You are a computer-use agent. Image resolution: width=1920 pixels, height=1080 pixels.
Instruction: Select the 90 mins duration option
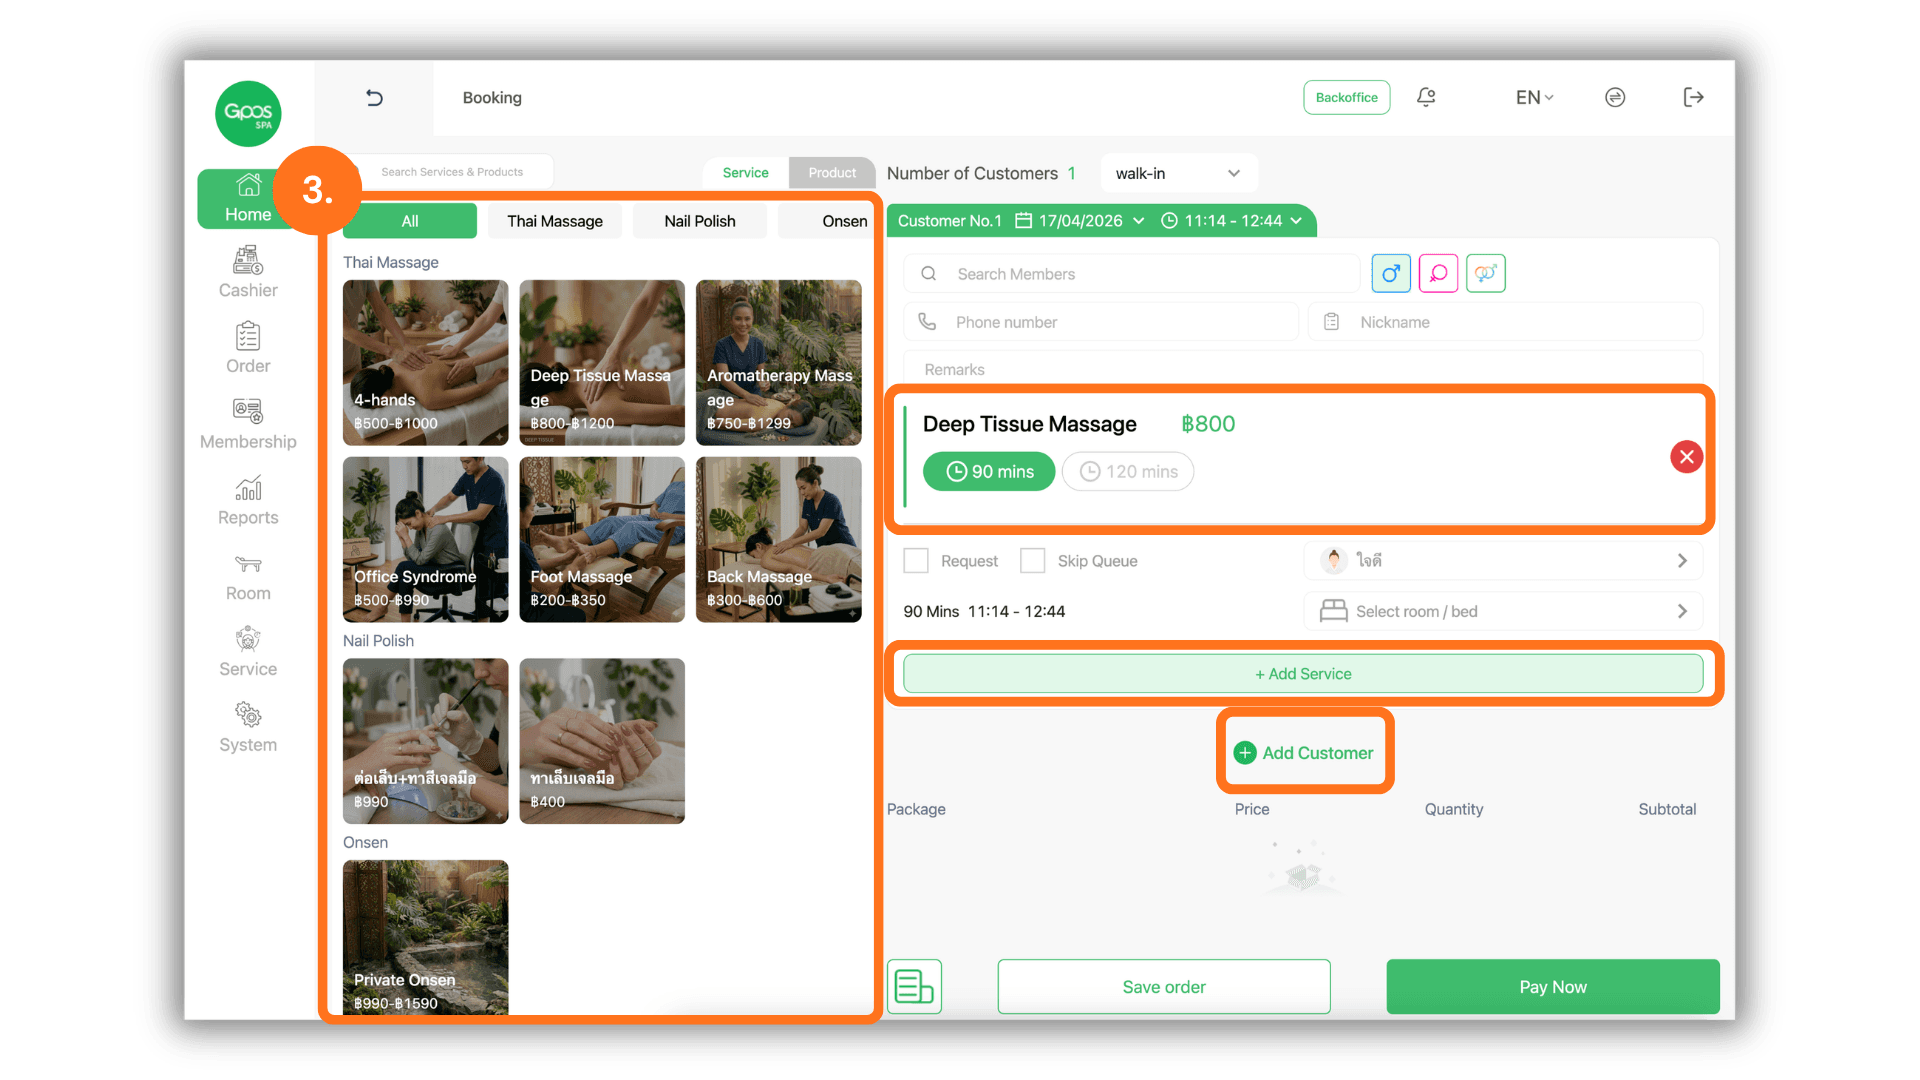[x=989, y=471]
